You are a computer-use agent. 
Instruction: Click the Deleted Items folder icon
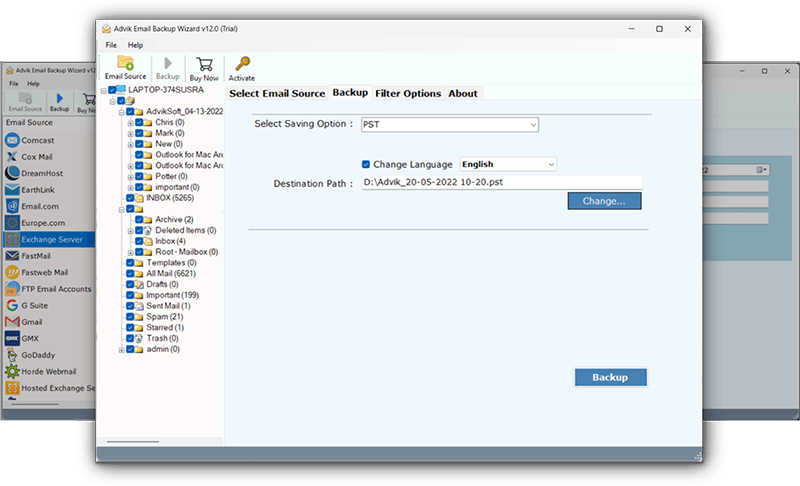(148, 231)
